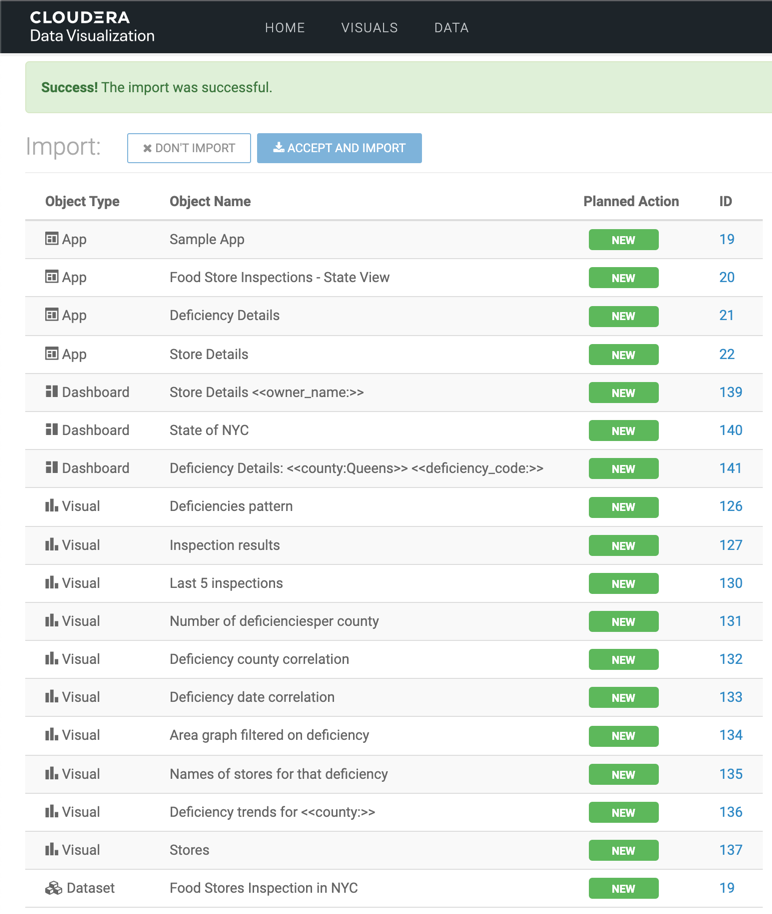This screenshot has height=914, width=772.
Task: Click the Cloudera Data Visualization logo
Action: point(92,27)
